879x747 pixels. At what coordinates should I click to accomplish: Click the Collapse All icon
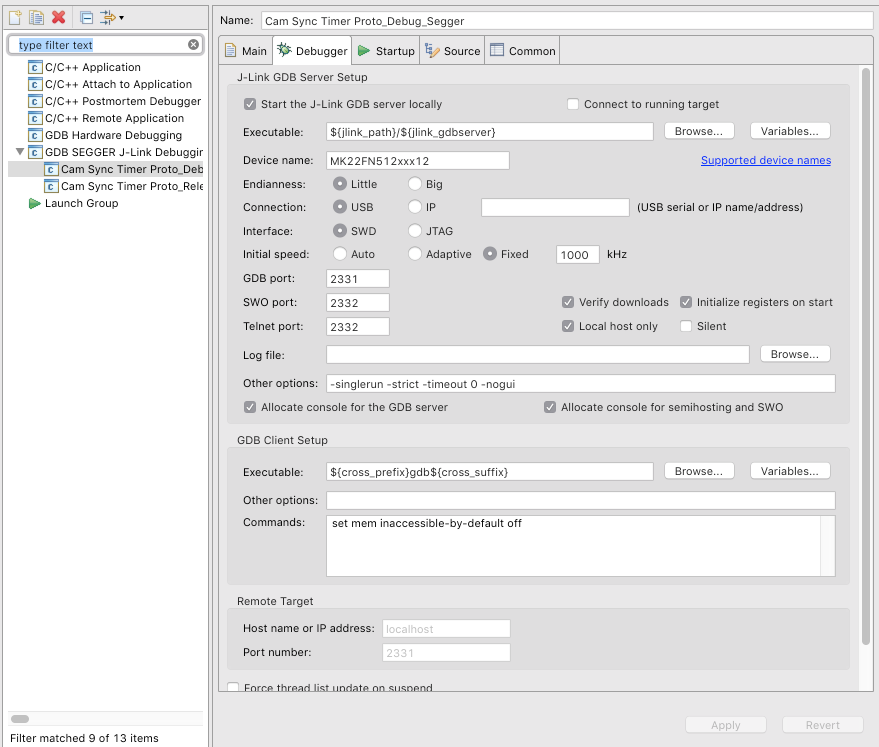point(86,18)
